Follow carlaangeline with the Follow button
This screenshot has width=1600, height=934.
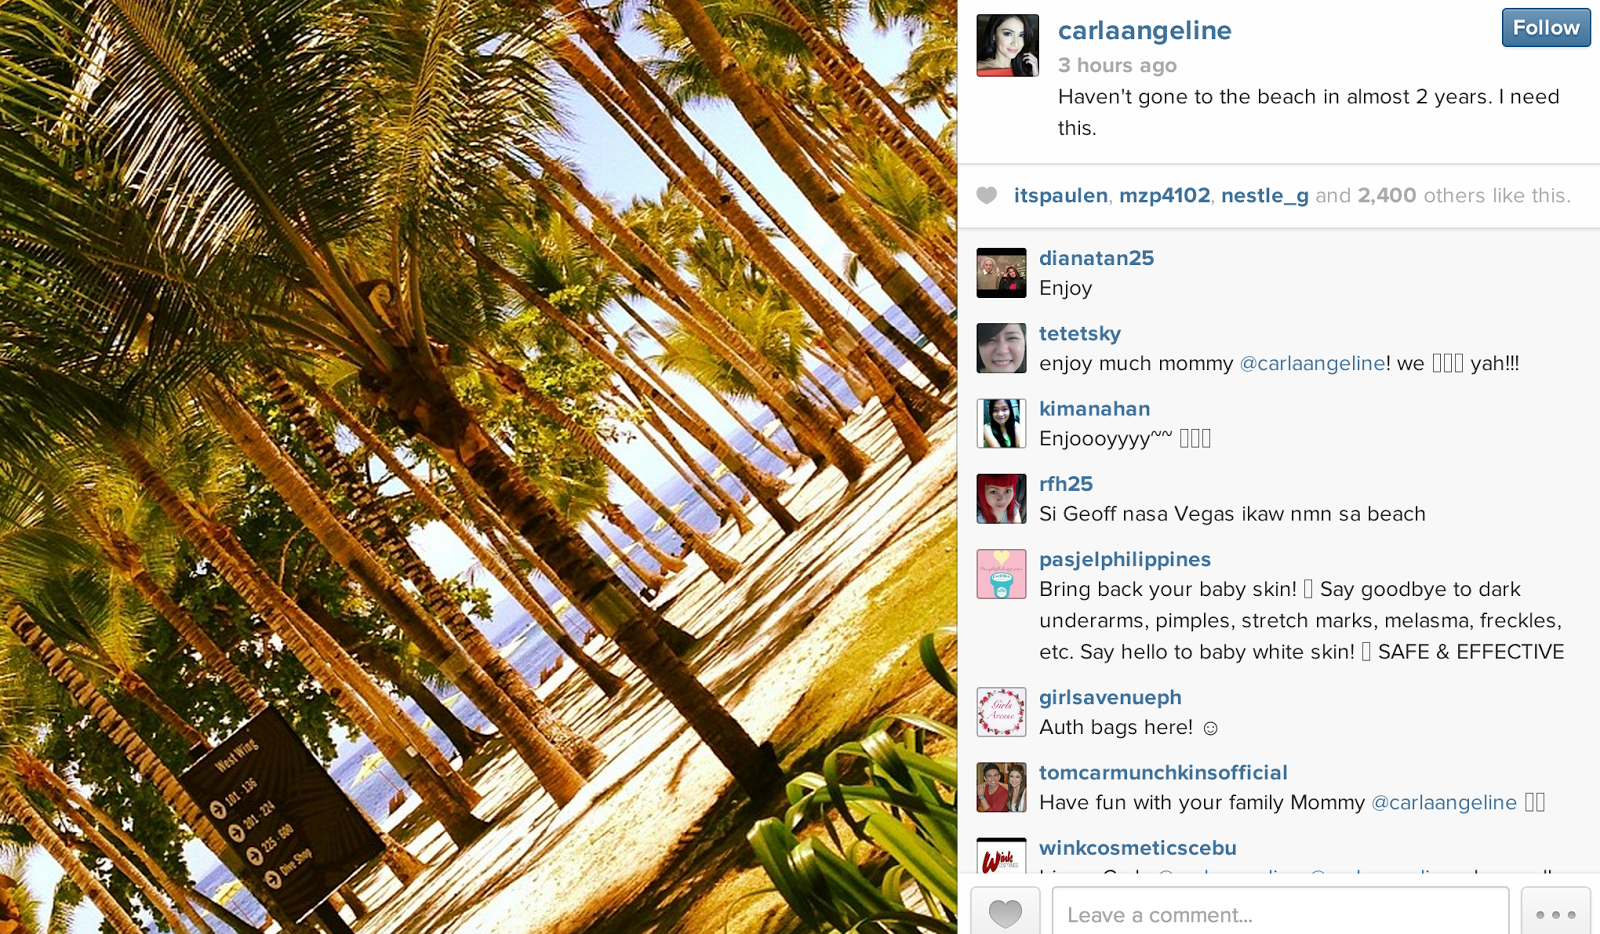coord(1546,28)
